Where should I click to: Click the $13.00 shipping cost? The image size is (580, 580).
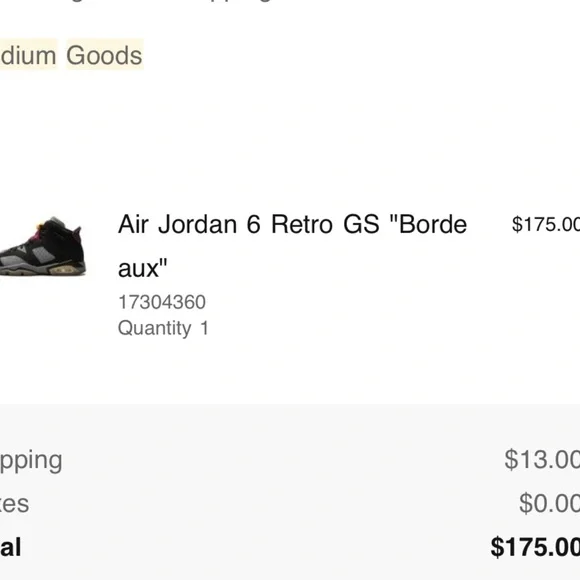(542, 460)
